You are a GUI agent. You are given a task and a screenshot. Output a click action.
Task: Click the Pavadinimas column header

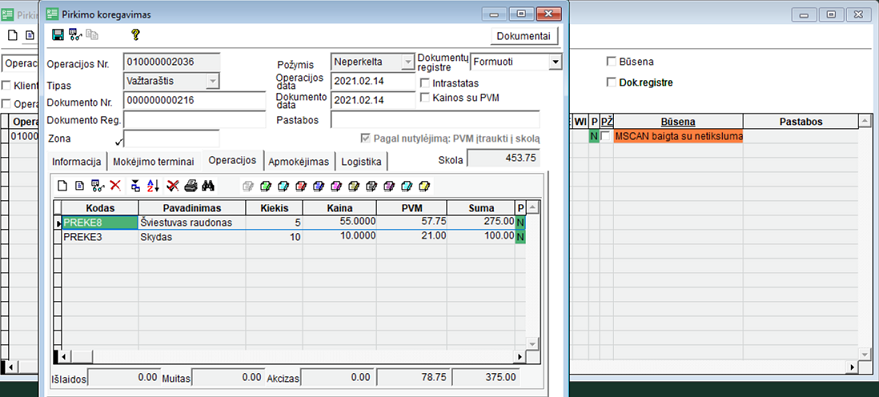click(x=192, y=208)
